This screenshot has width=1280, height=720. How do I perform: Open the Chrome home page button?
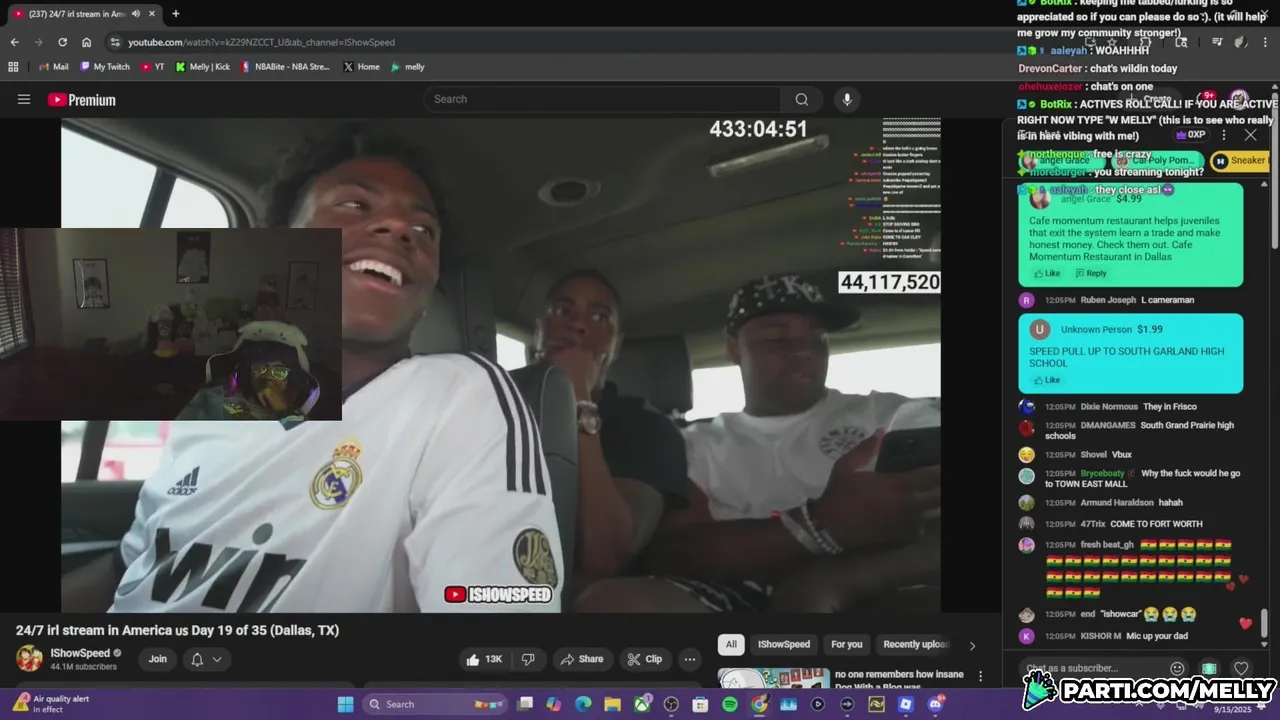click(x=86, y=42)
